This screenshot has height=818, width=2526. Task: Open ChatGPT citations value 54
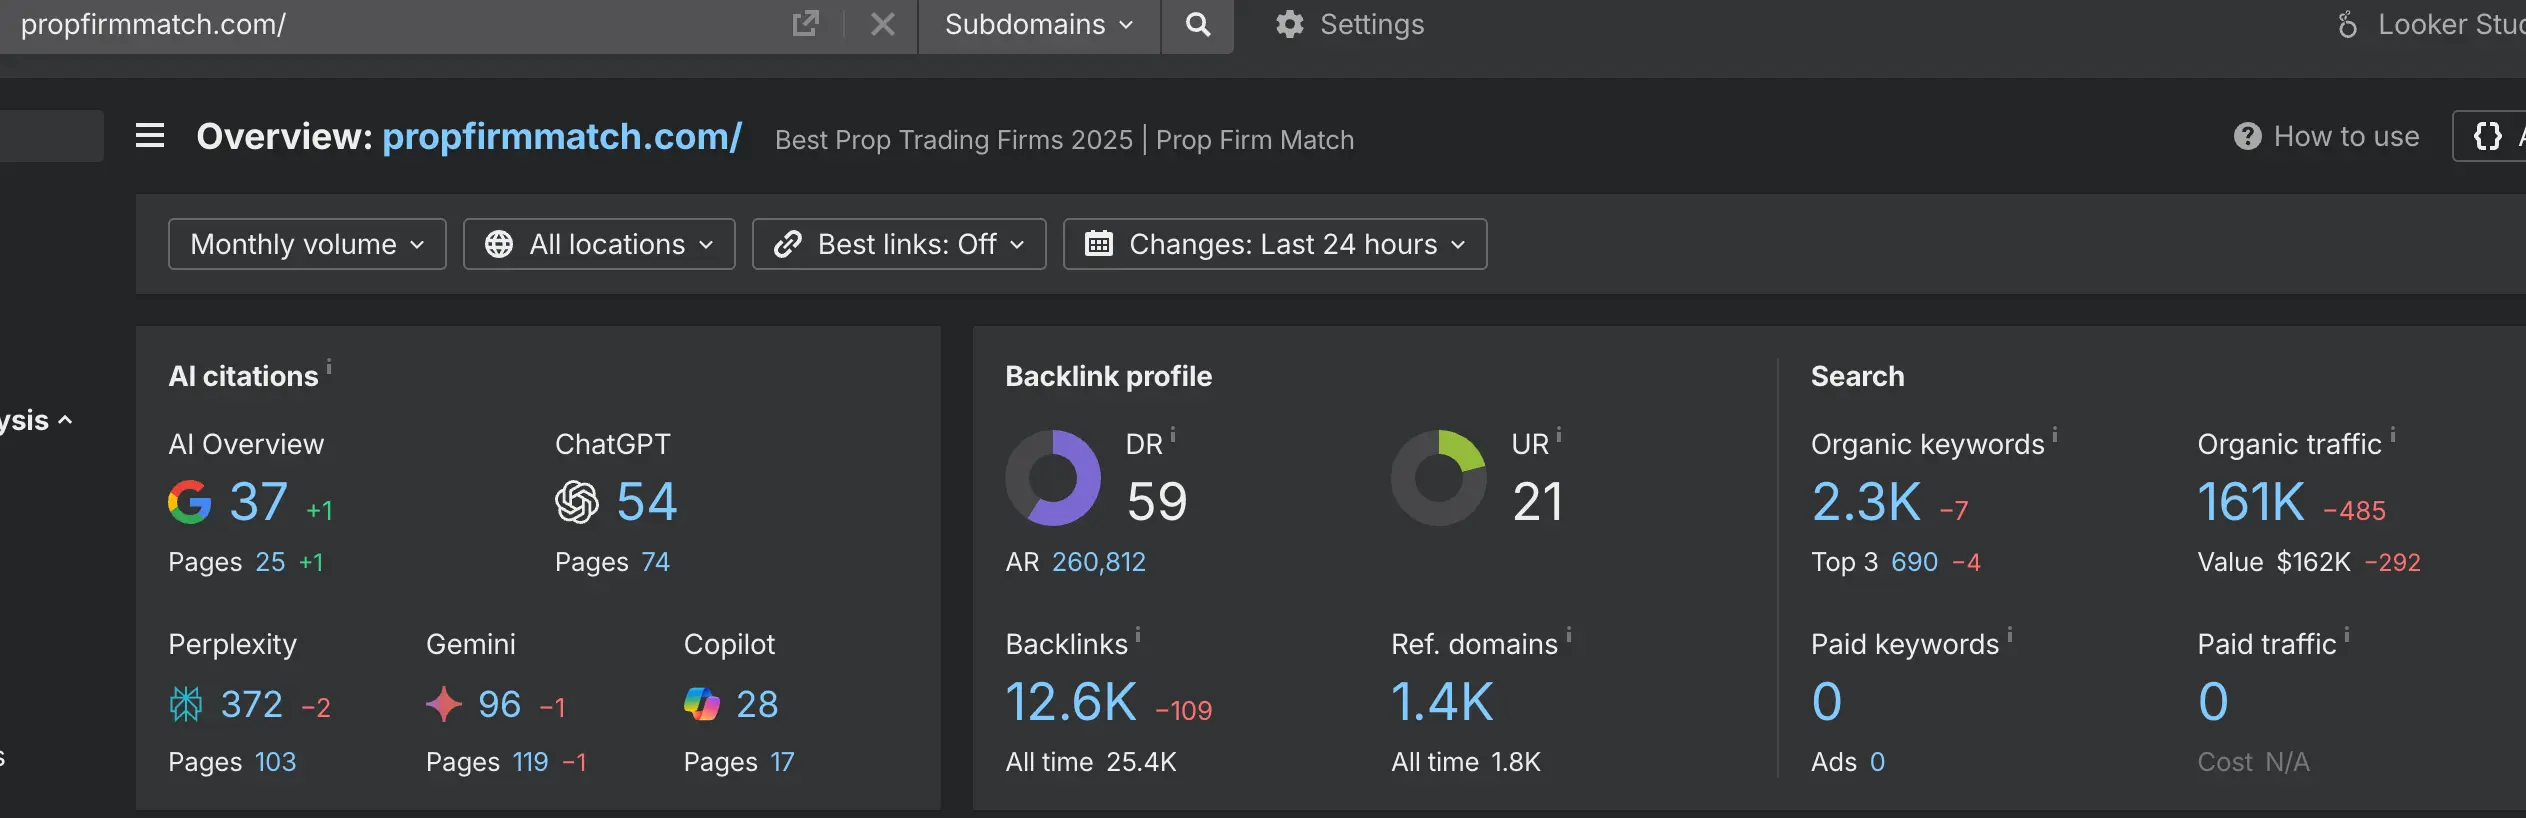point(647,502)
